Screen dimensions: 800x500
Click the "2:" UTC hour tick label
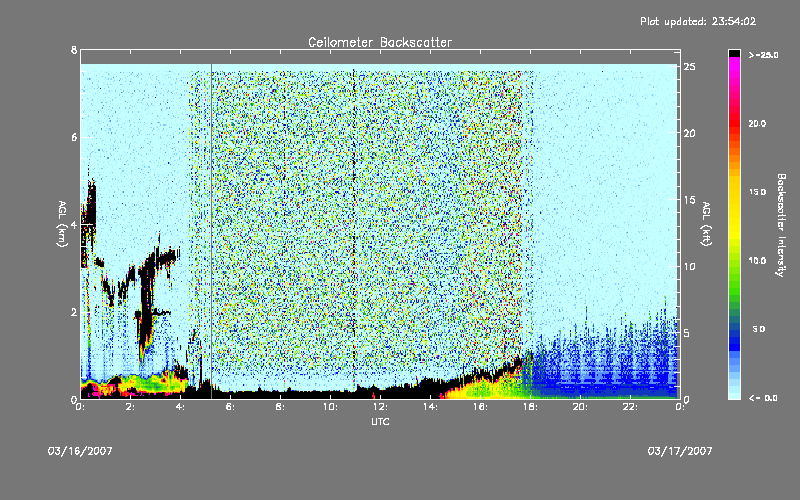tap(131, 407)
